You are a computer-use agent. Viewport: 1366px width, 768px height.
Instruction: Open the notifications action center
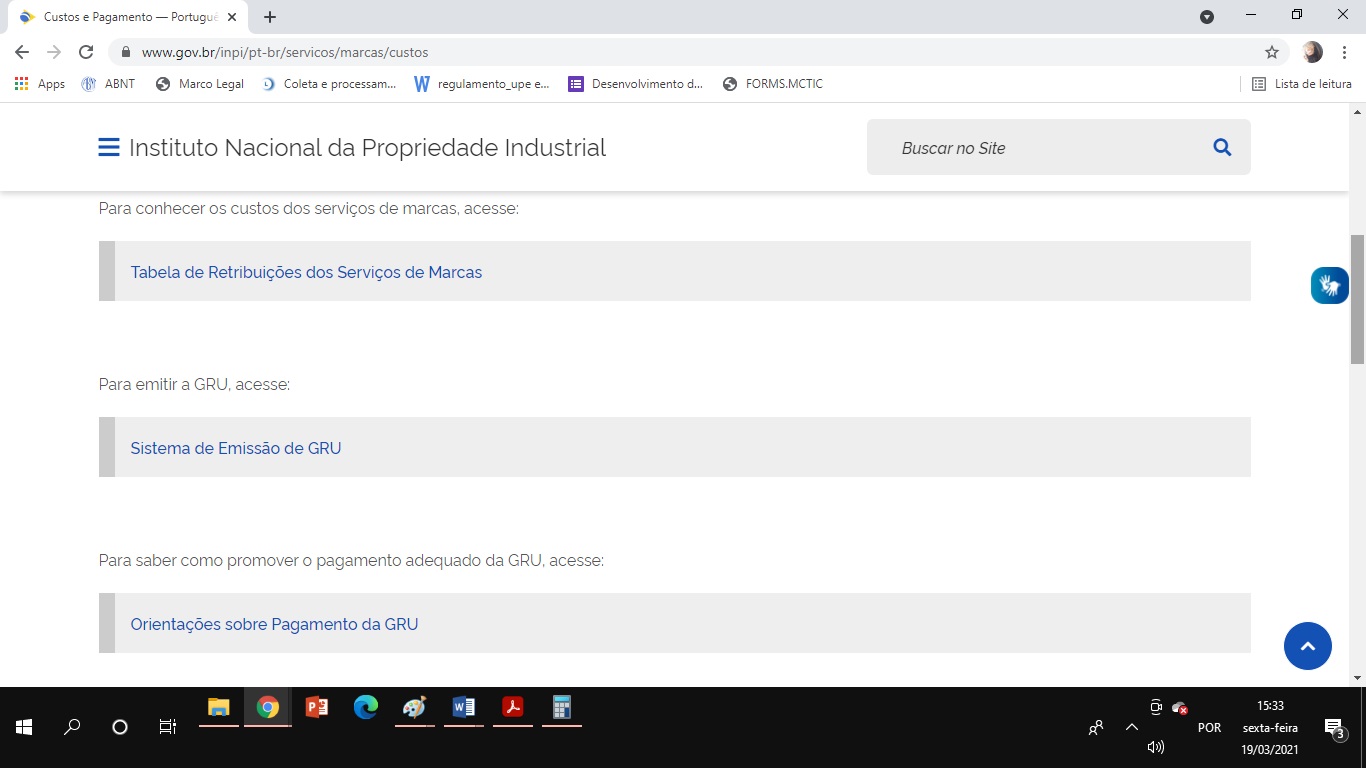click(1333, 728)
